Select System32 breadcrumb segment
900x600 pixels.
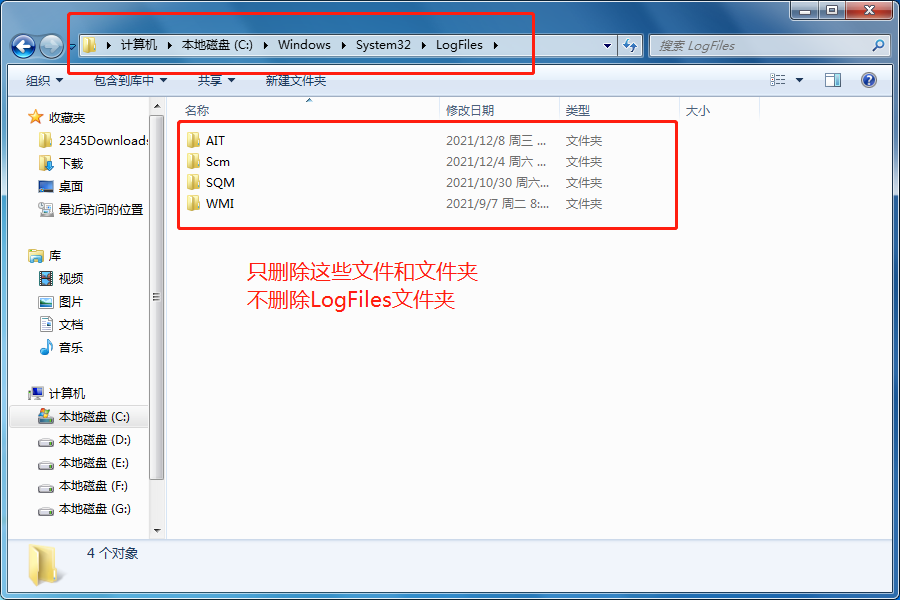383,45
